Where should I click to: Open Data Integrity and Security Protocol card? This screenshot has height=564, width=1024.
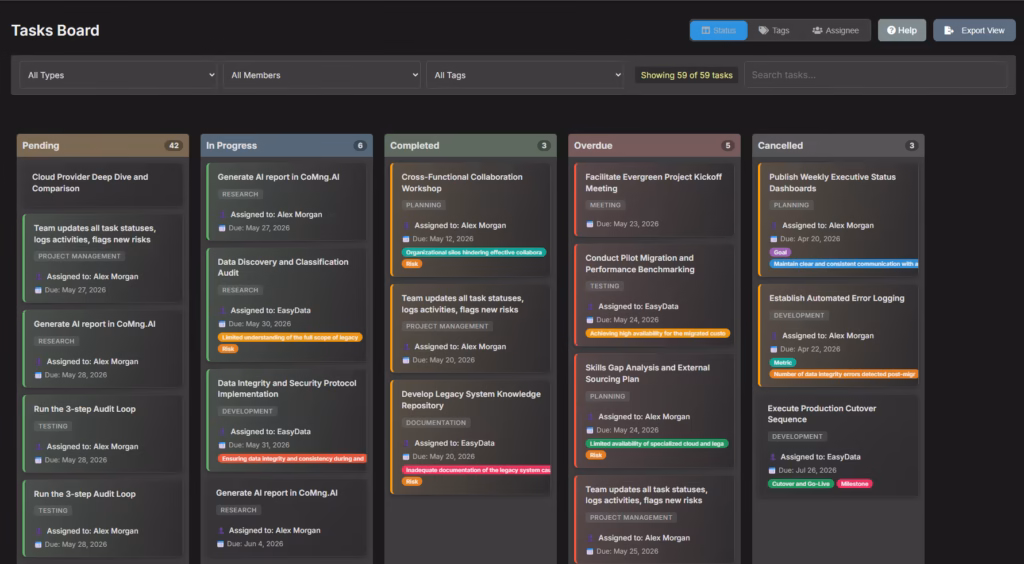[287, 420]
